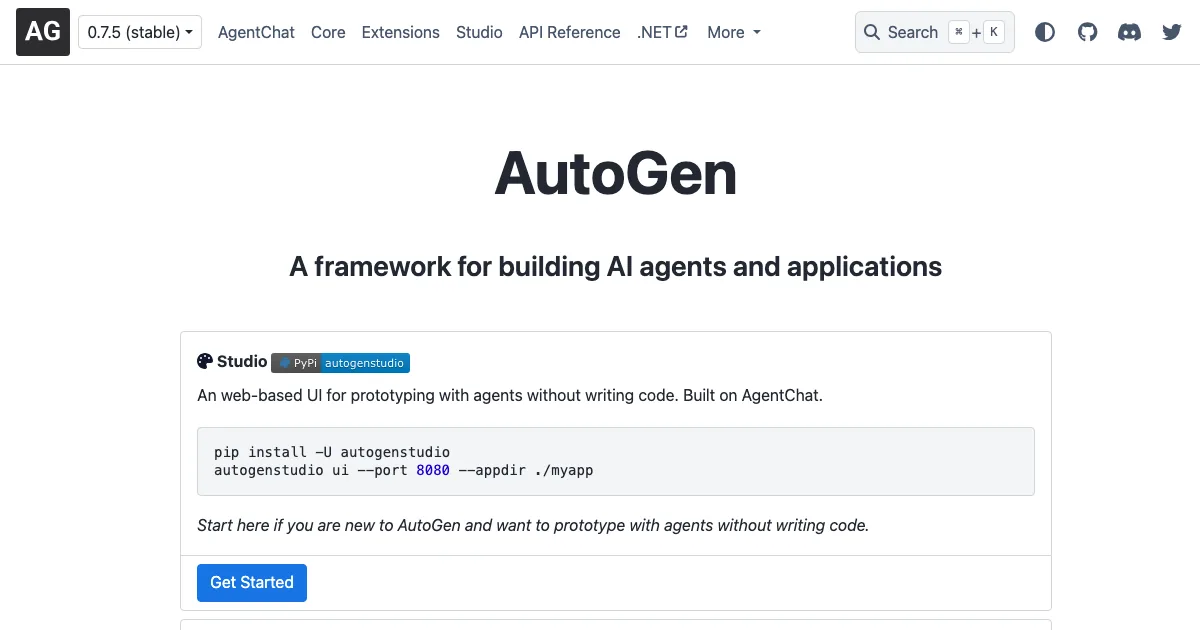Image resolution: width=1200 pixels, height=630 pixels.
Task: Click the PyPi autogenstudio badge
Action: click(x=340, y=363)
